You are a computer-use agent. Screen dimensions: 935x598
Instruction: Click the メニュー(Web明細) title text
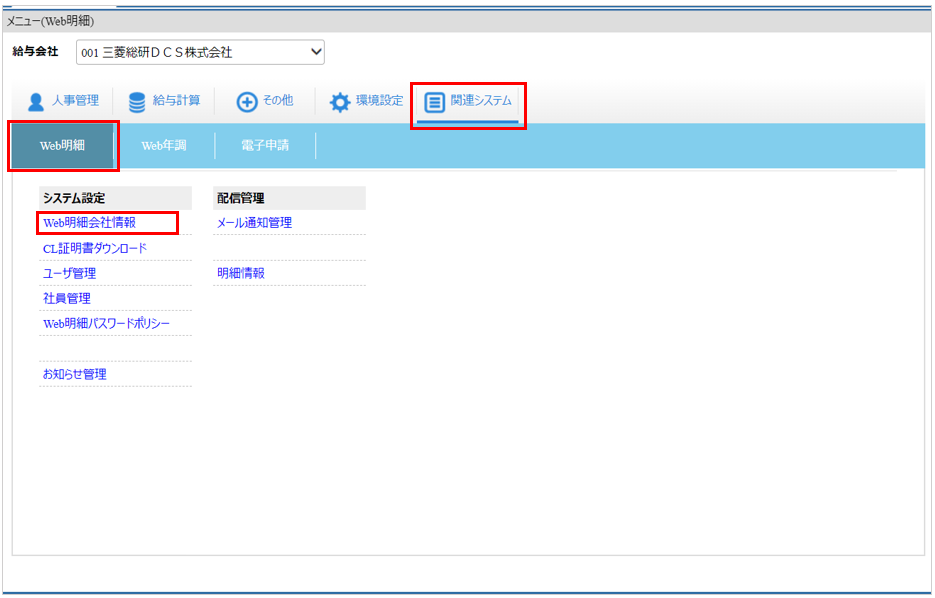coord(50,21)
